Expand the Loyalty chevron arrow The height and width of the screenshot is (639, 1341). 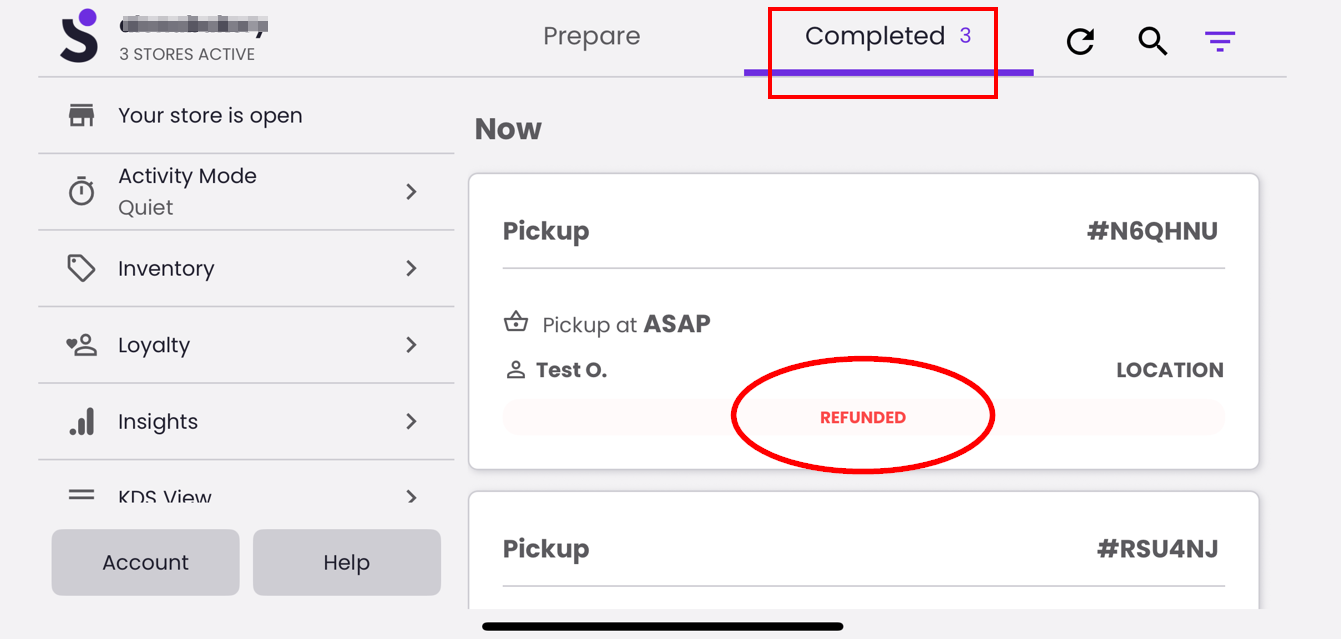click(x=411, y=345)
